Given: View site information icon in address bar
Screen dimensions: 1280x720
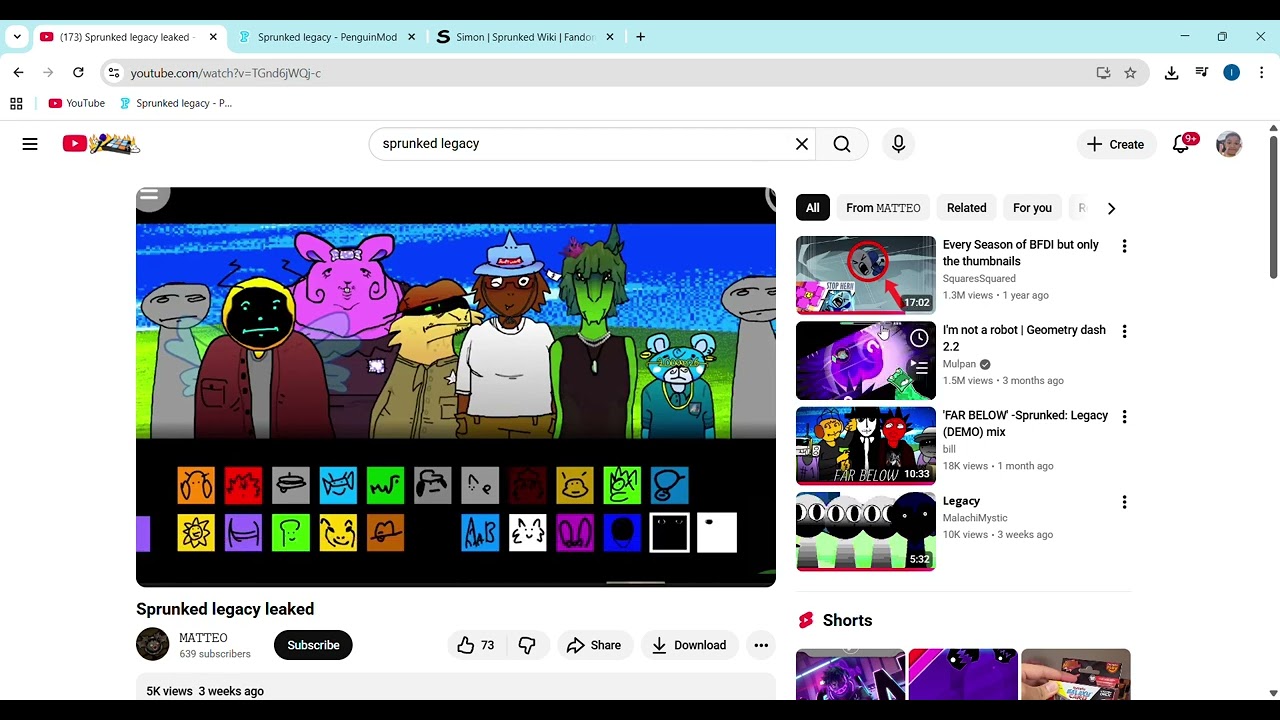Looking at the screenshot, I should coord(114,73).
